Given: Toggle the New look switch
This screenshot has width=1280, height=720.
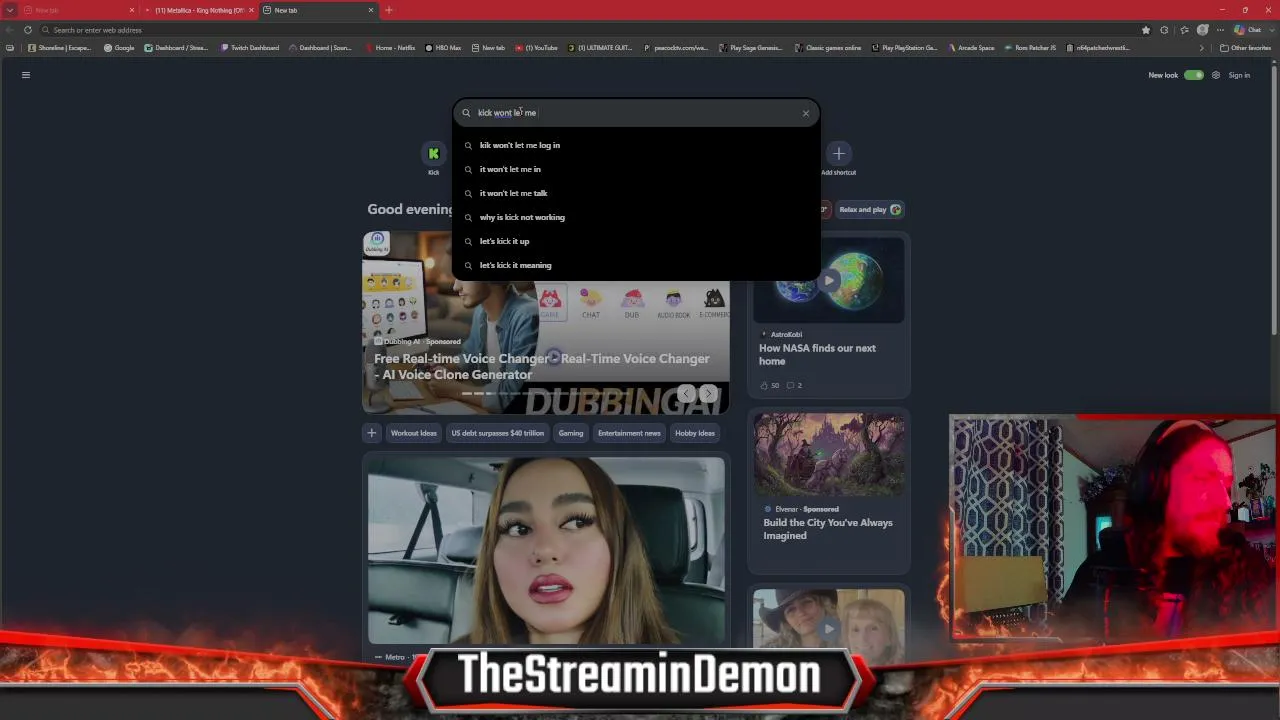Looking at the screenshot, I should point(1194,75).
